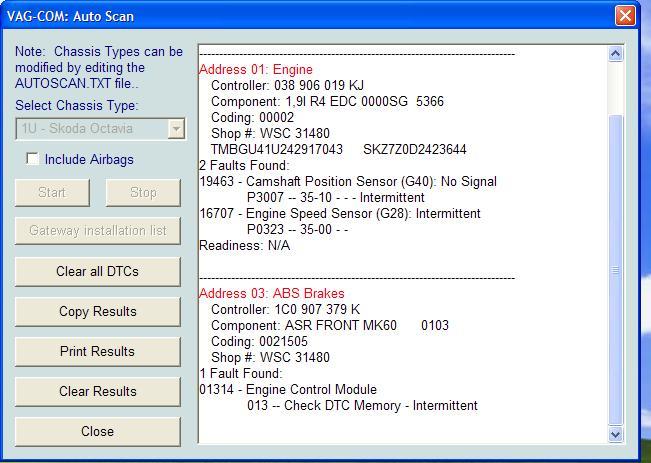Open the Gateway installation list

click(98, 230)
